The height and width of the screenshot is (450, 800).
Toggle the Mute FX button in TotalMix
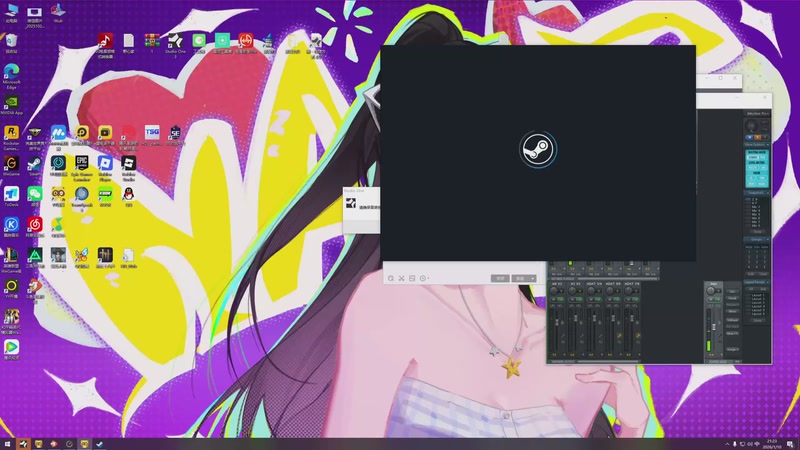tap(733, 333)
